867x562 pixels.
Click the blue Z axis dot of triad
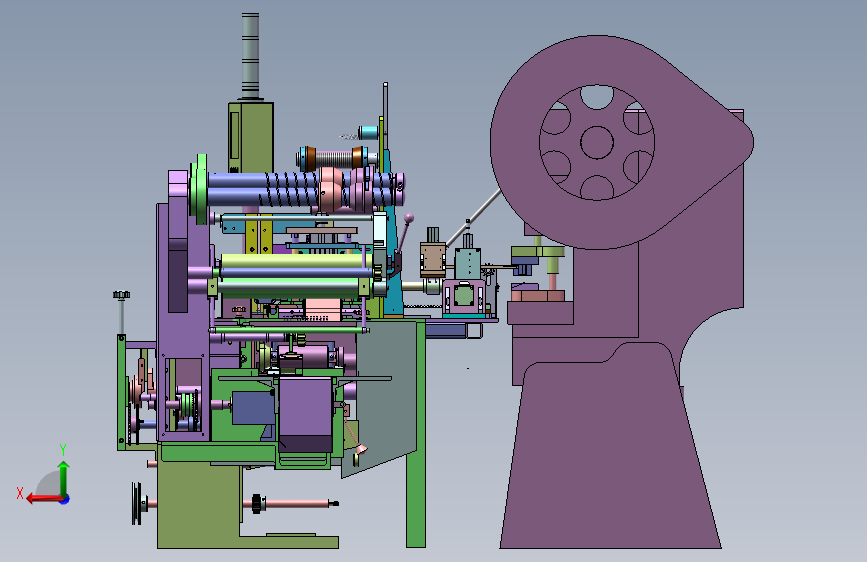pyautogui.click(x=65, y=499)
